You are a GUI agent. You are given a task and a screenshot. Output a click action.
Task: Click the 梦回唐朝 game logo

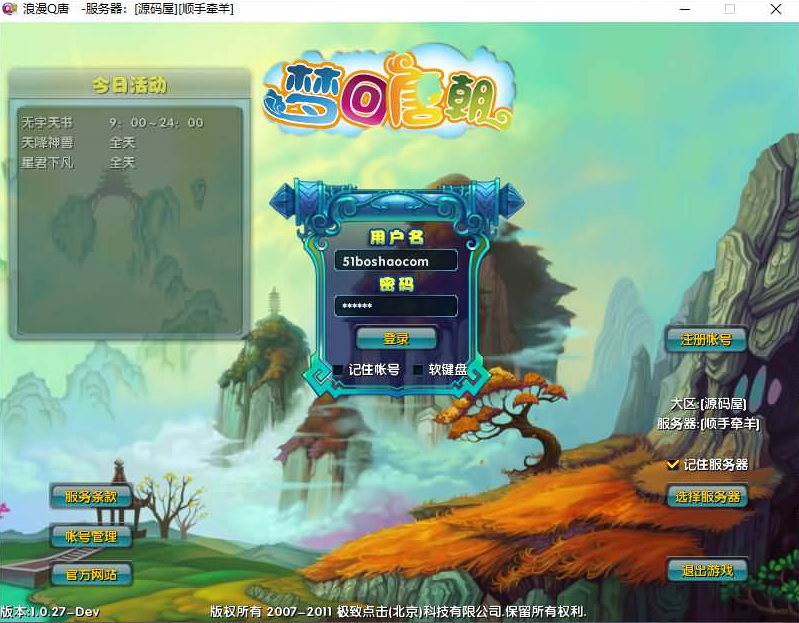pos(390,97)
